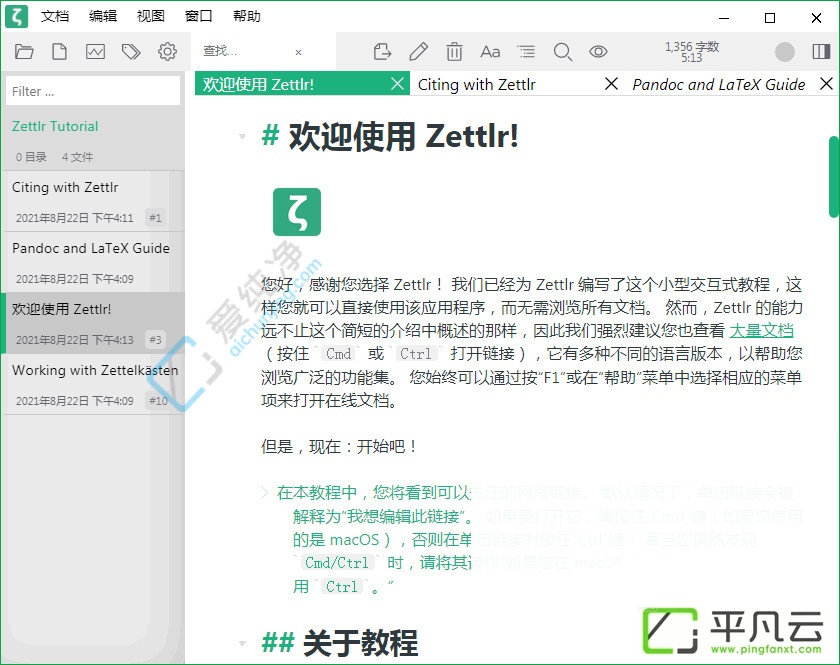This screenshot has height=665, width=840.
Task: Click the magnifier find-in-file icon
Action: 562,52
